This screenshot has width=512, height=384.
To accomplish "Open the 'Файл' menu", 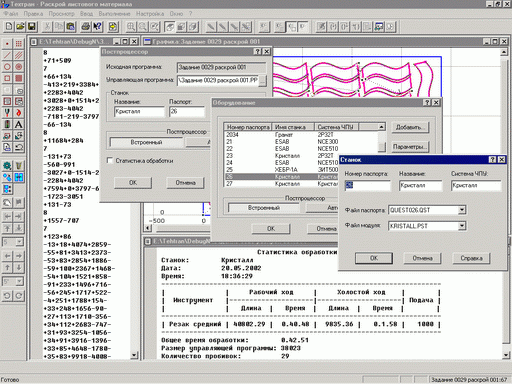I will (x=11, y=14).
